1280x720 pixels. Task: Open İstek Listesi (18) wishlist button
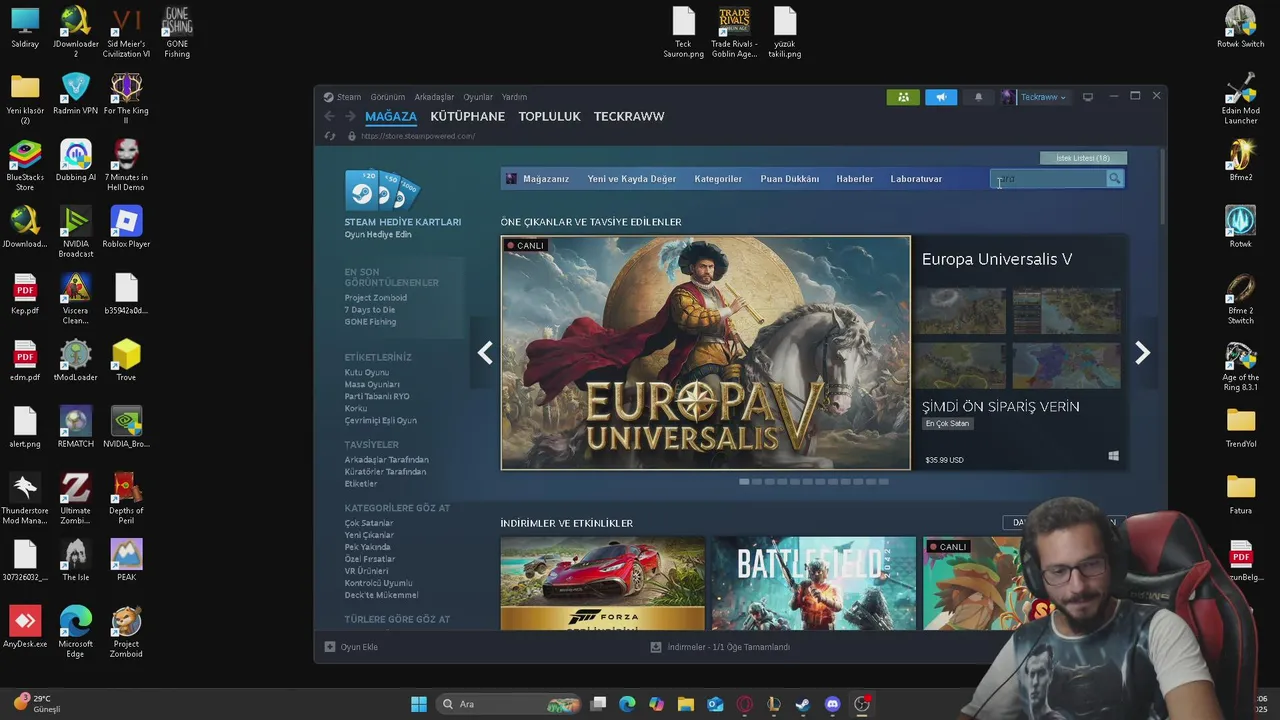1083,158
